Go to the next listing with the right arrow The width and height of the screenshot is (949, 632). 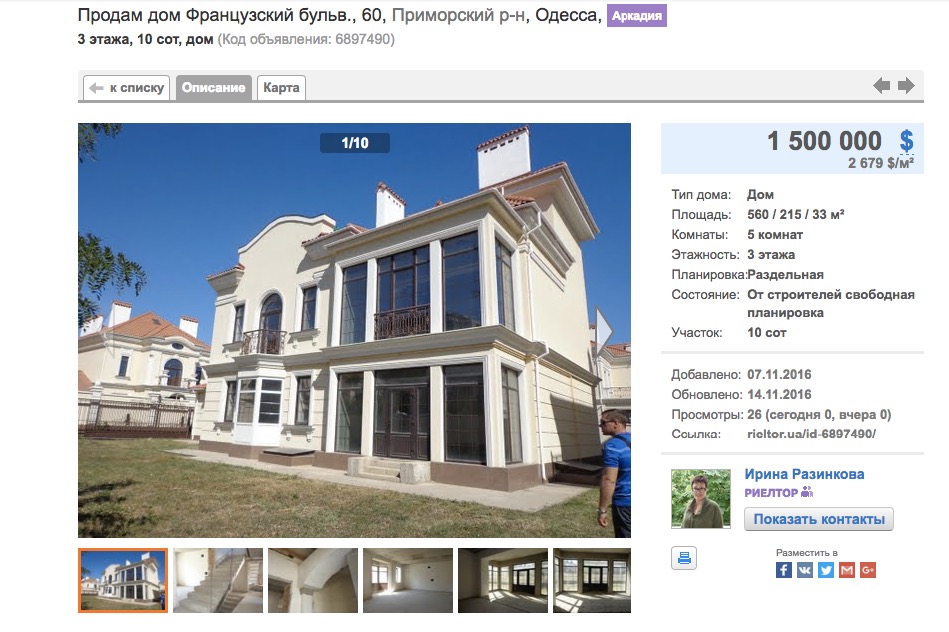[906, 86]
